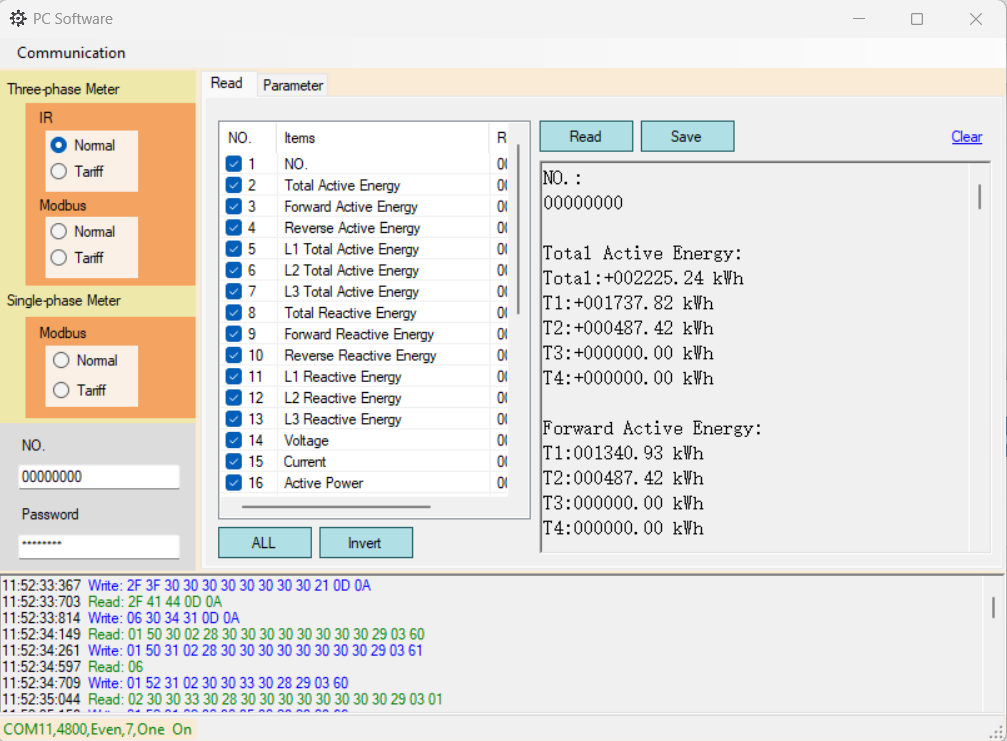Focus the Password input field
1007x741 pixels.
point(99,546)
